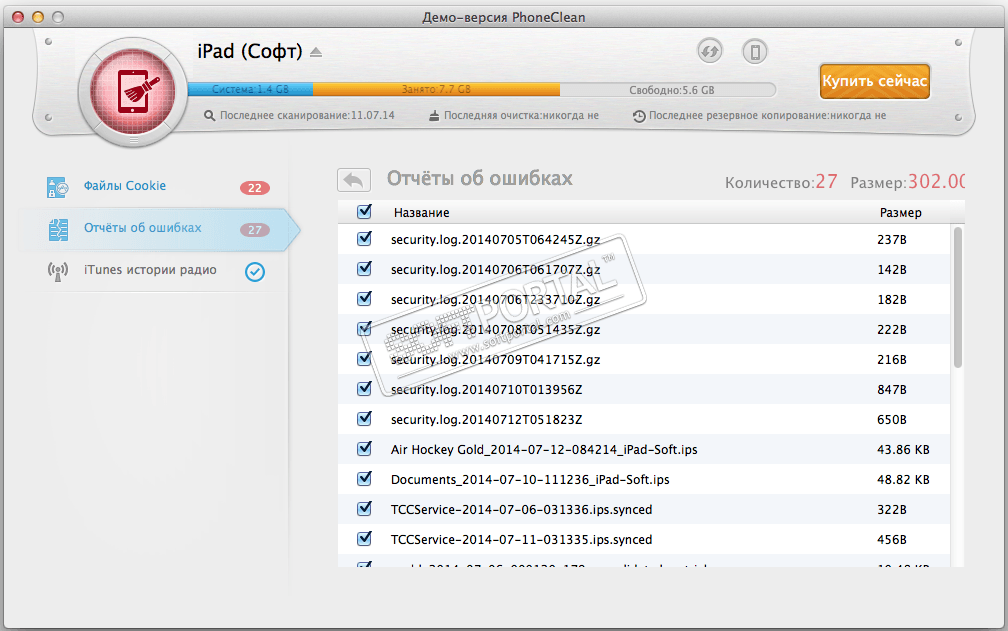
Task: Uncheck security.log.20140706T233710Z.gz
Action: pos(364,298)
